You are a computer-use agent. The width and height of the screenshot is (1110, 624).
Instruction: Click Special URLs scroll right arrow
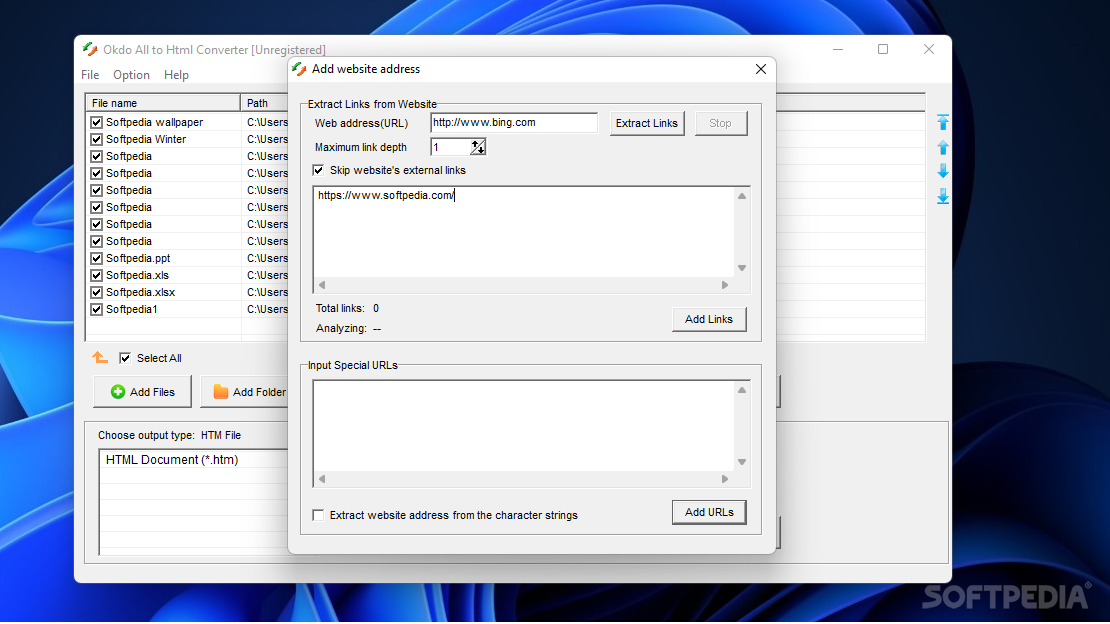tap(725, 479)
